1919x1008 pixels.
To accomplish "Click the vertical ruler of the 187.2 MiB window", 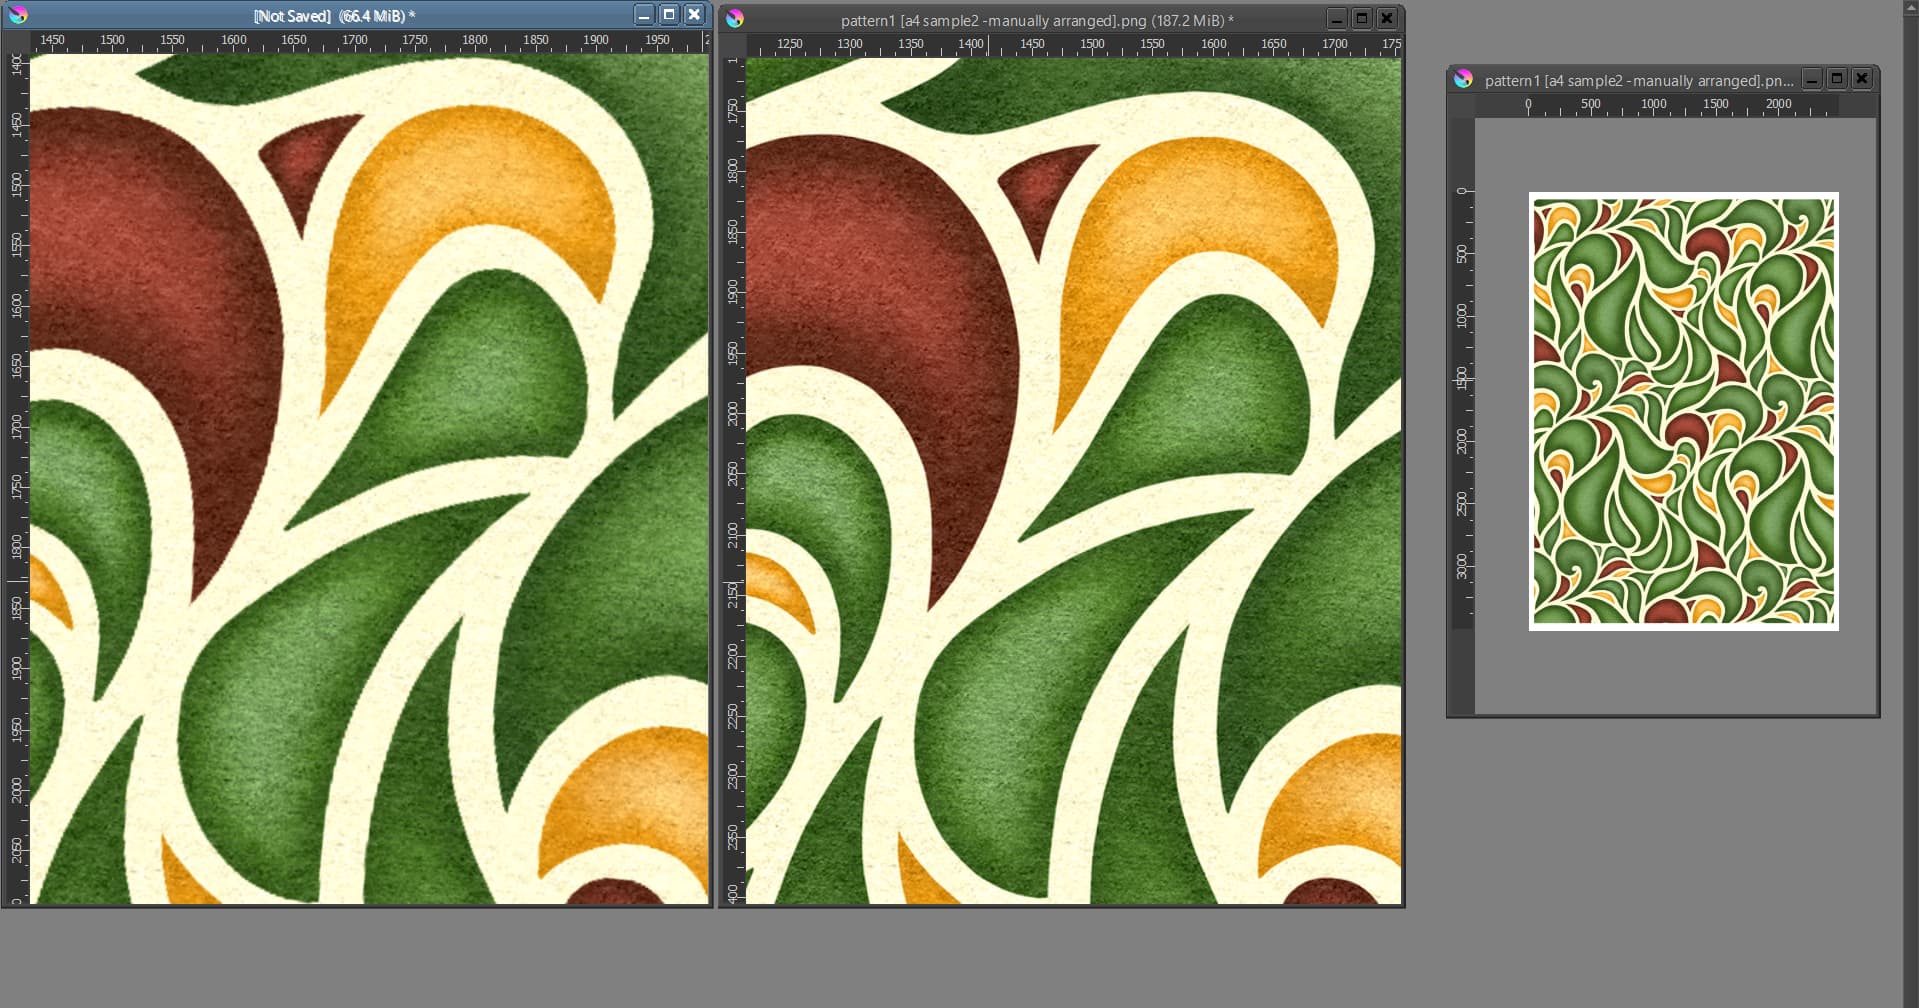I will [x=734, y=481].
